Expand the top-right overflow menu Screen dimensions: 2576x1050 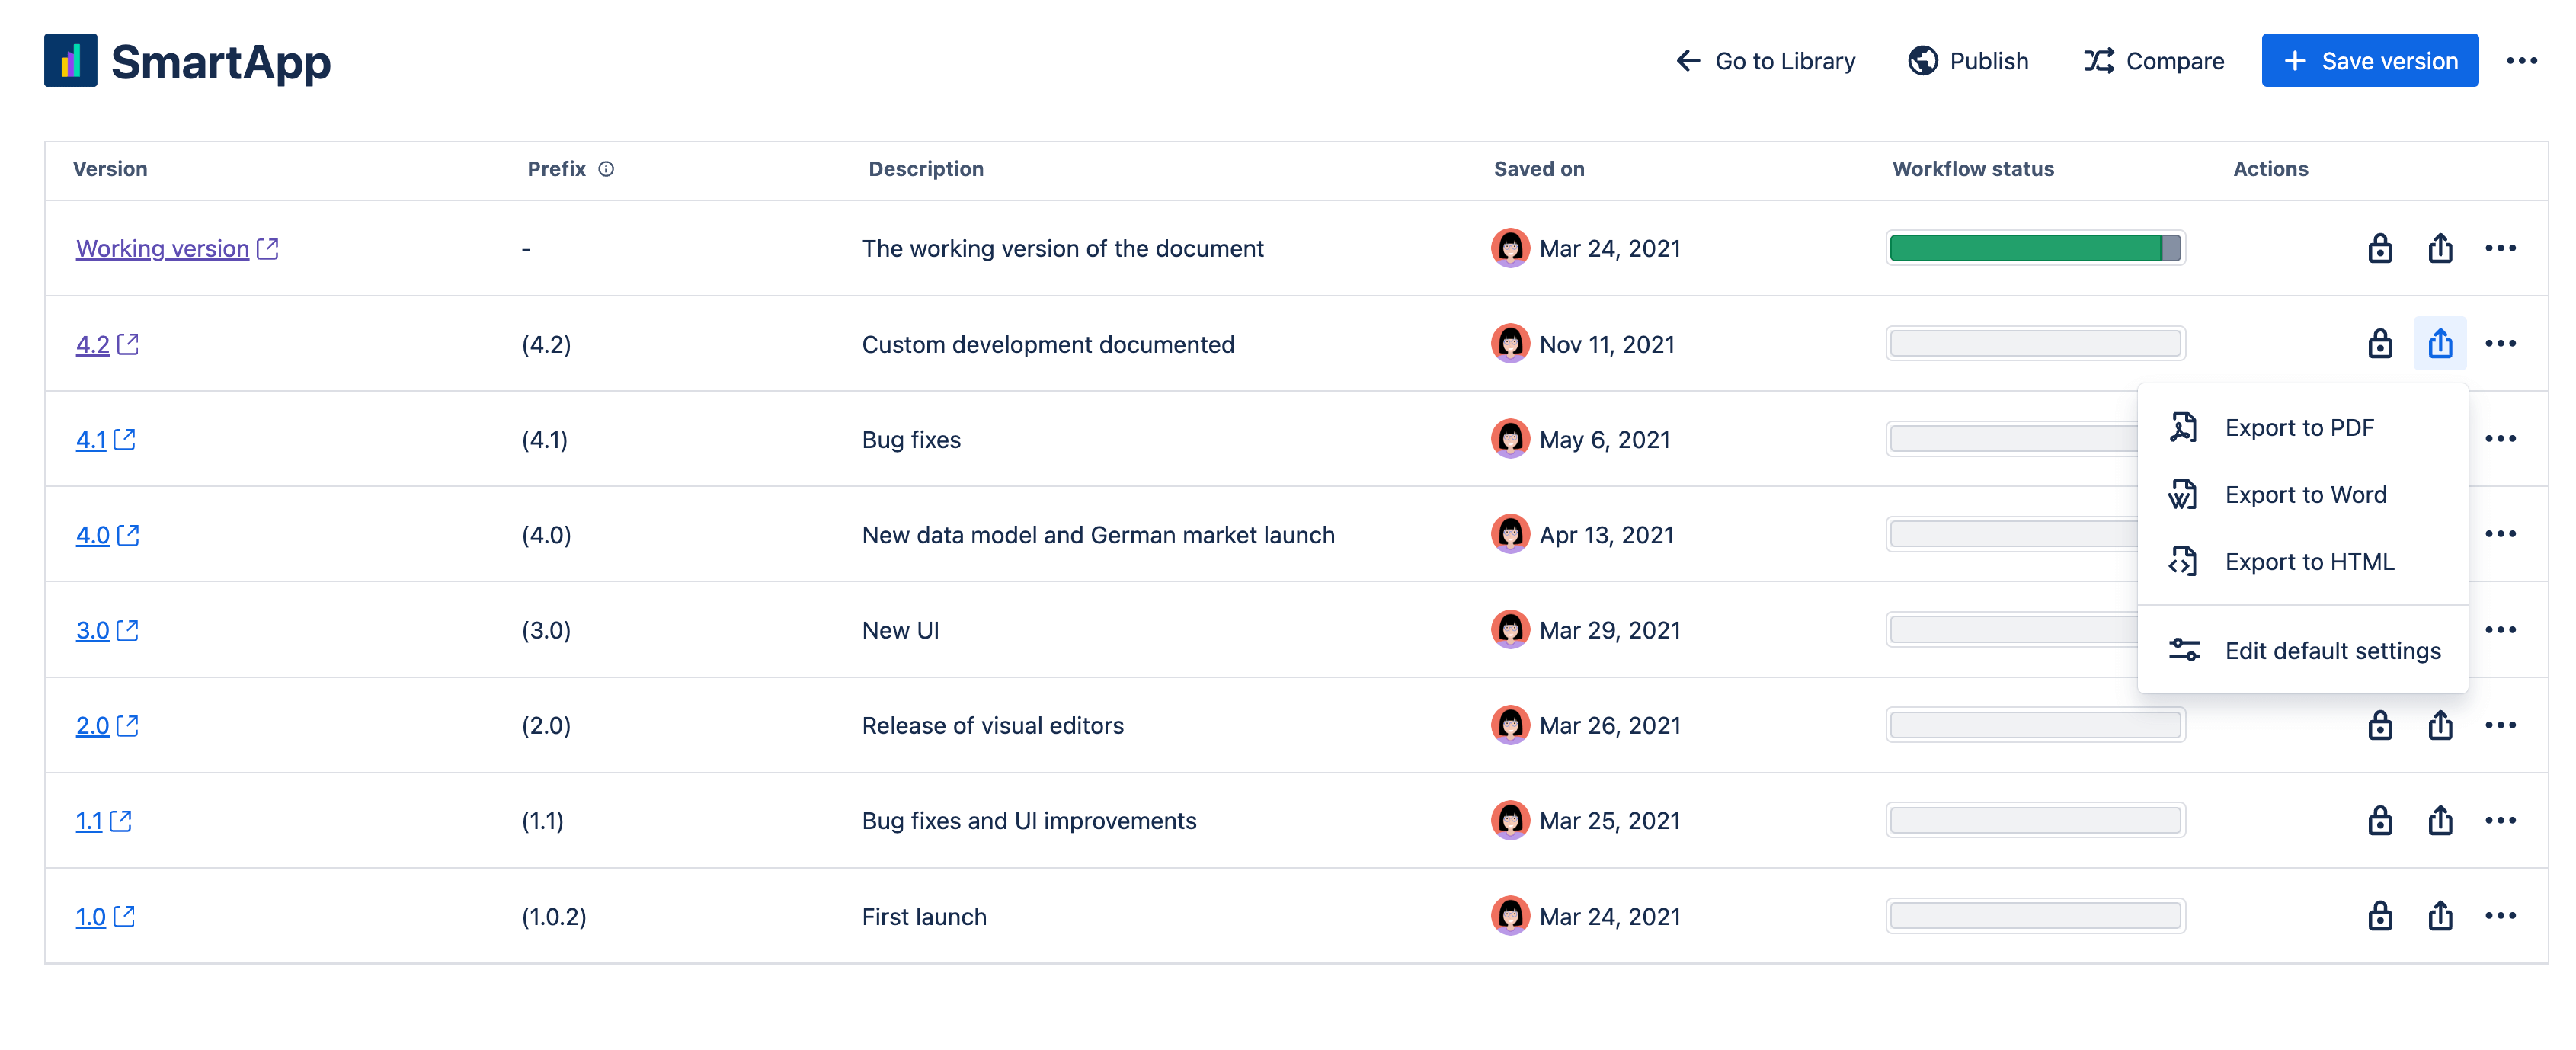coord(2522,60)
